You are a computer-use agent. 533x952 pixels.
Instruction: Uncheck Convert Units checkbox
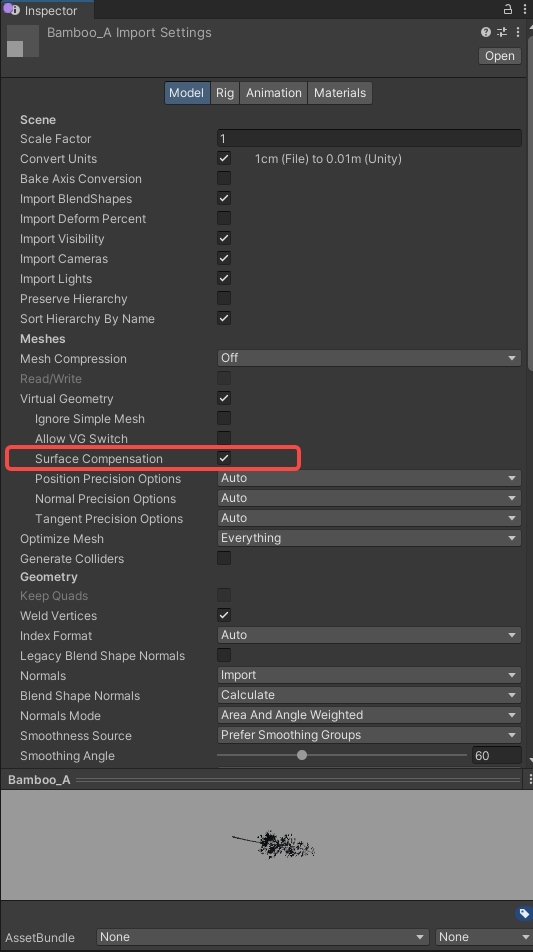click(224, 158)
